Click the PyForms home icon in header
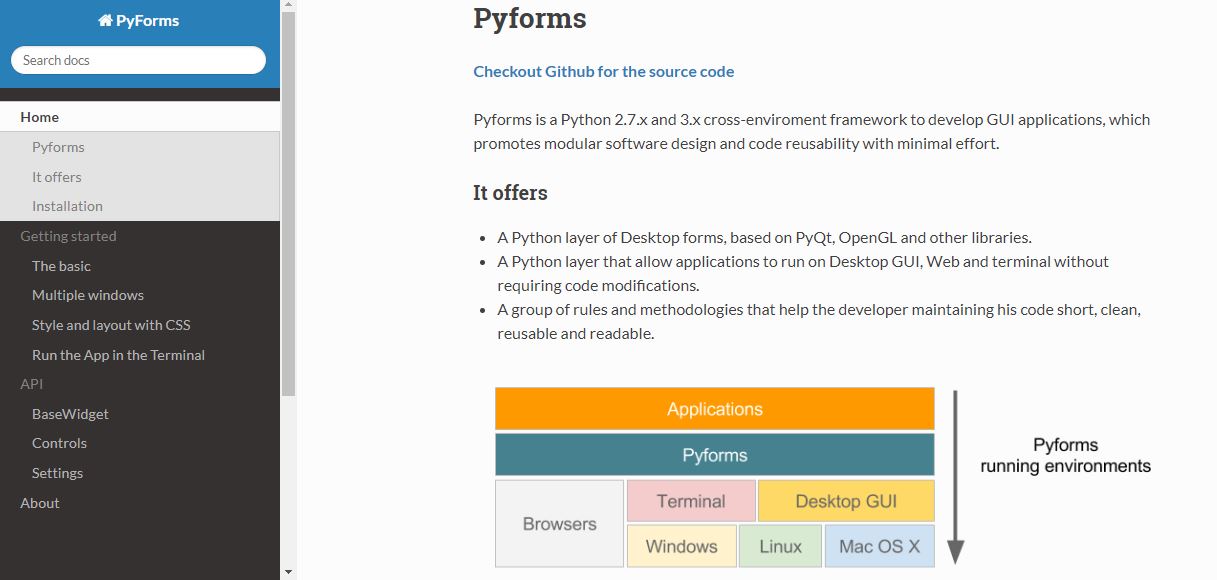Image resolution: width=1217 pixels, height=580 pixels. (x=105, y=21)
